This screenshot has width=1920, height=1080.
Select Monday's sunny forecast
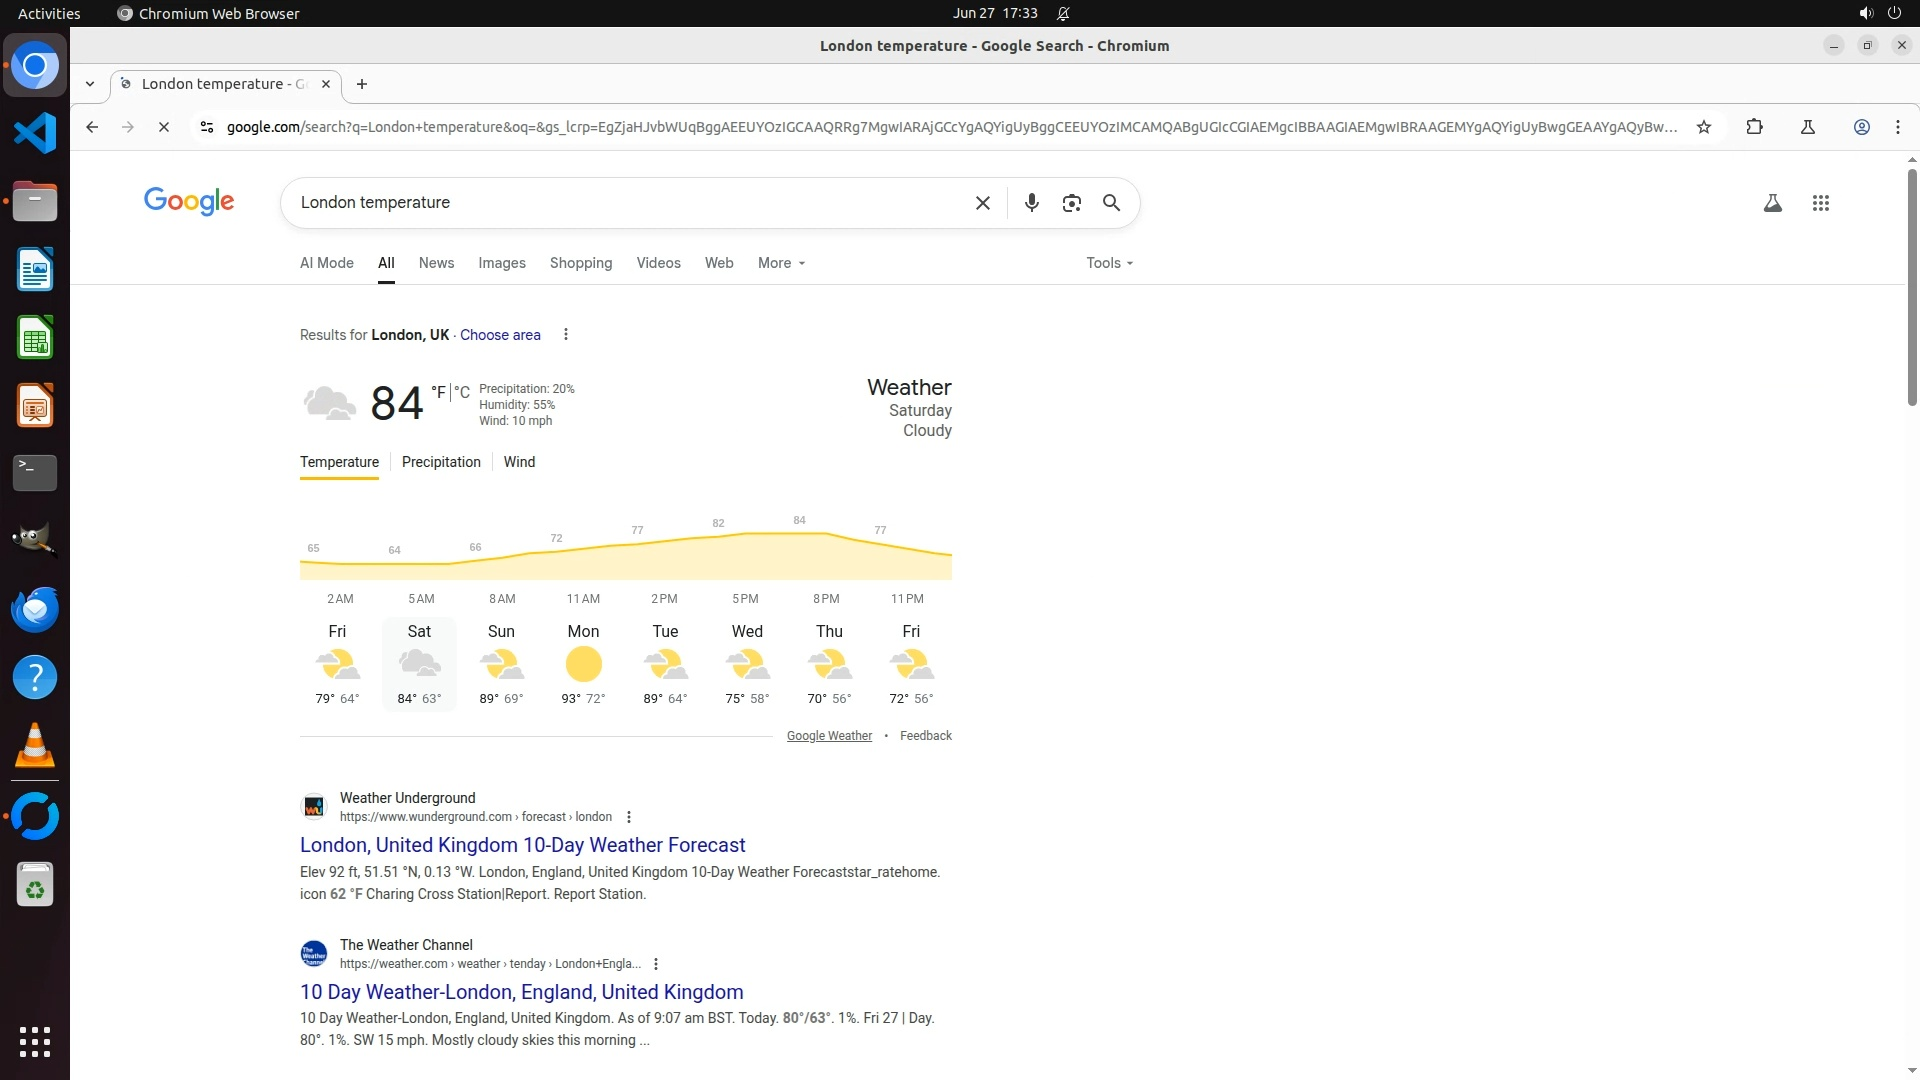click(583, 664)
